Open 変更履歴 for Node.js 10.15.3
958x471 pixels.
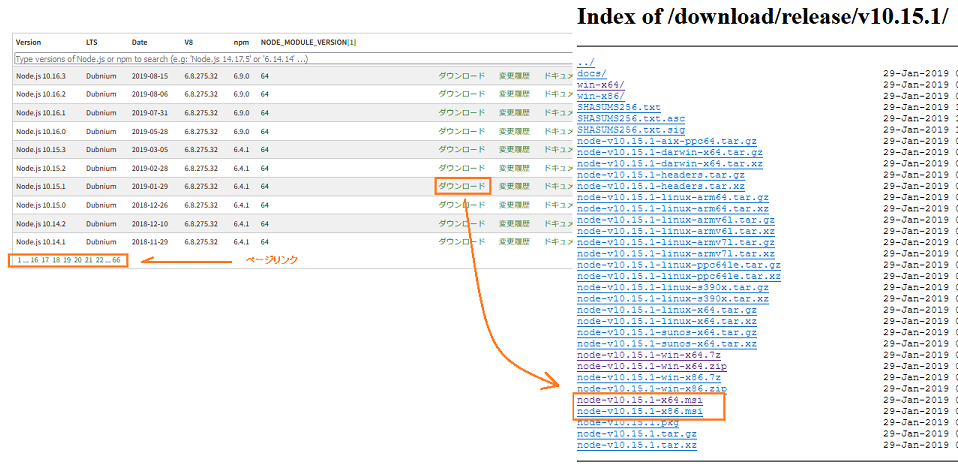[514, 150]
